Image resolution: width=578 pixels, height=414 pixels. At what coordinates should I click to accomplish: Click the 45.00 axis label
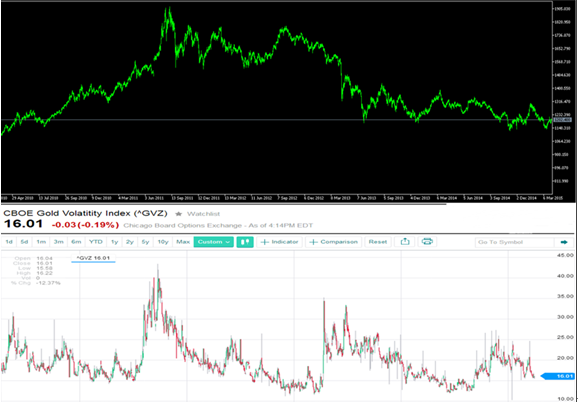565,255
